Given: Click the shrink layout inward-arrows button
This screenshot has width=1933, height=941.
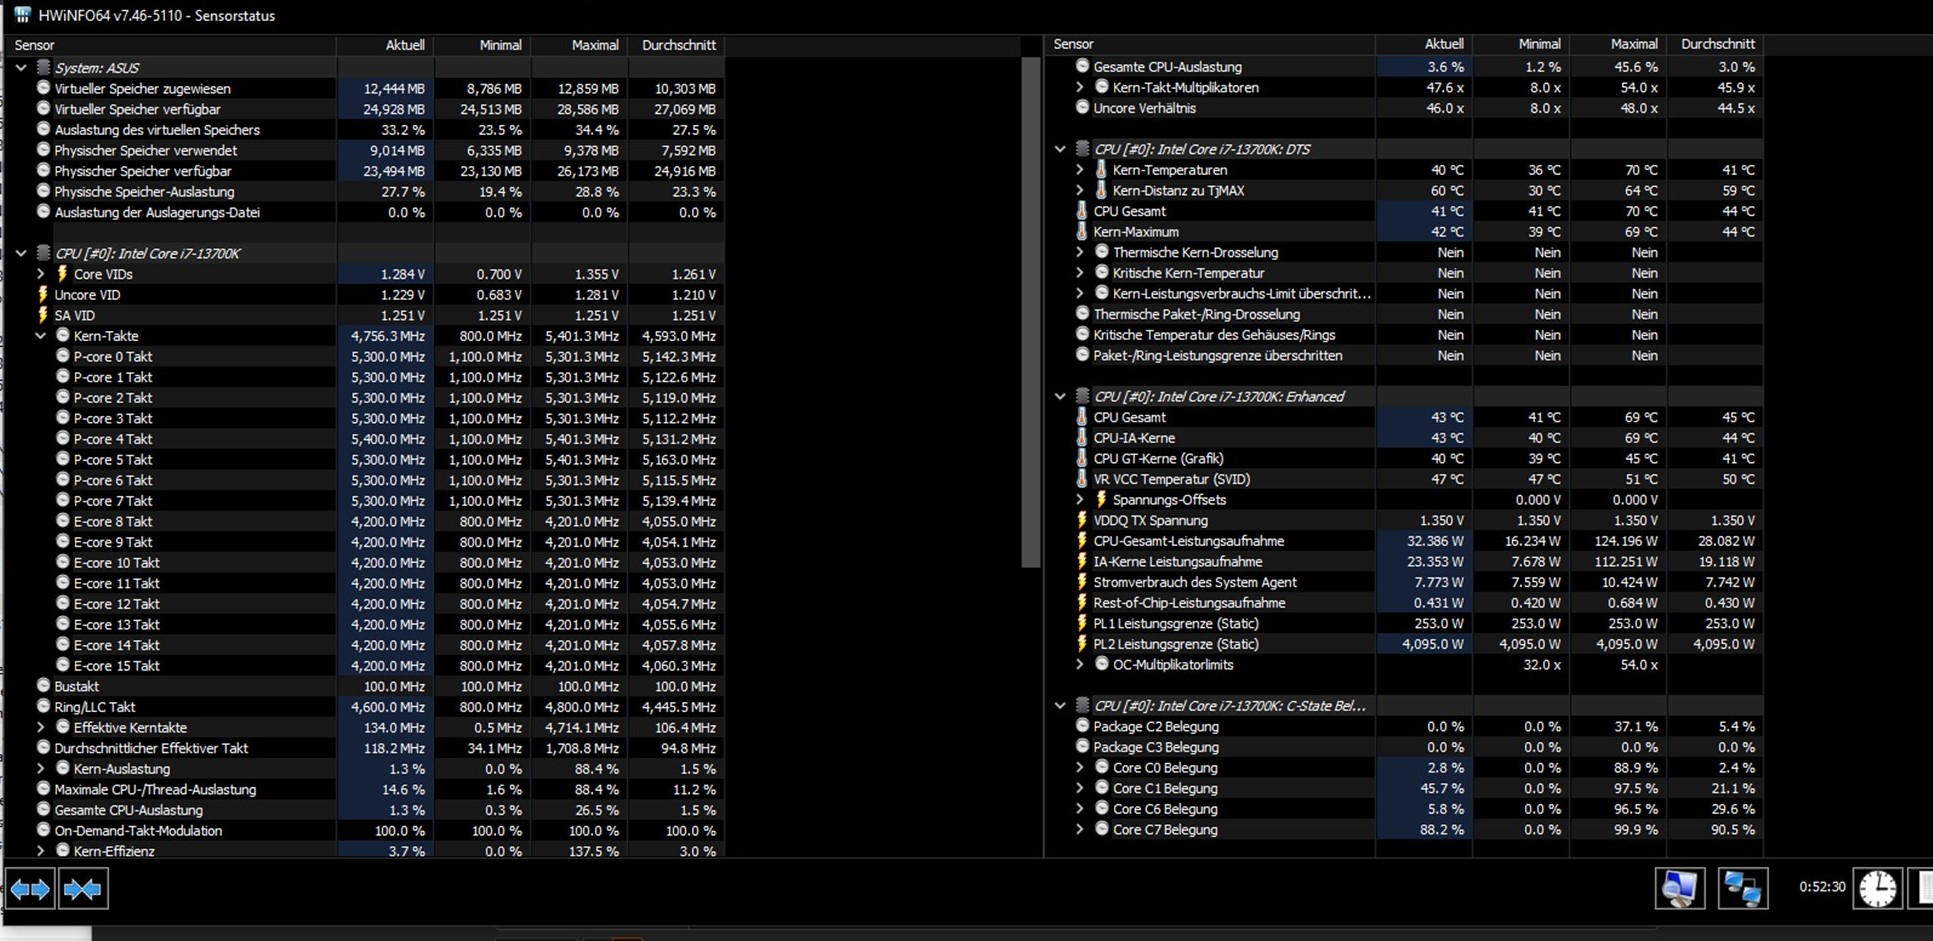Looking at the screenshot, I should (x=82, y=888).
